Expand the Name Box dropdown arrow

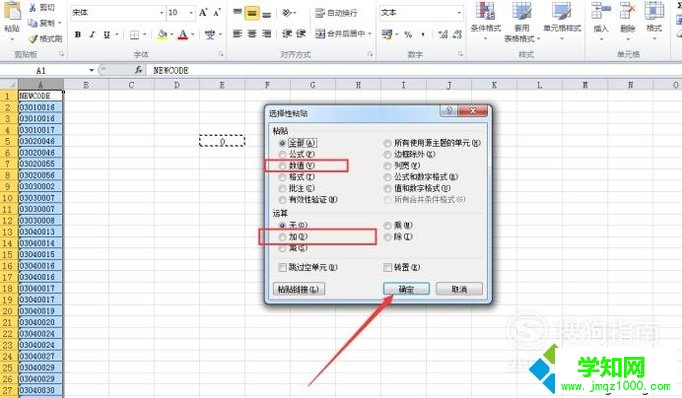tap(91, 70)
